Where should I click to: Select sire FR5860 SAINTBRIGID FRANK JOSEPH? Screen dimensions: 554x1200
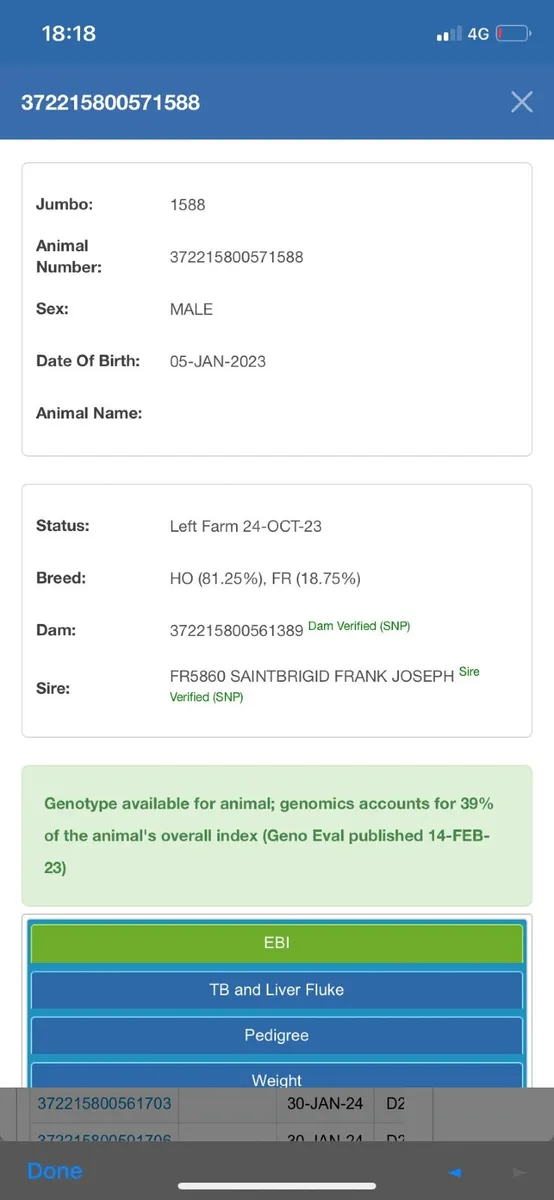(x=312, y=676)
